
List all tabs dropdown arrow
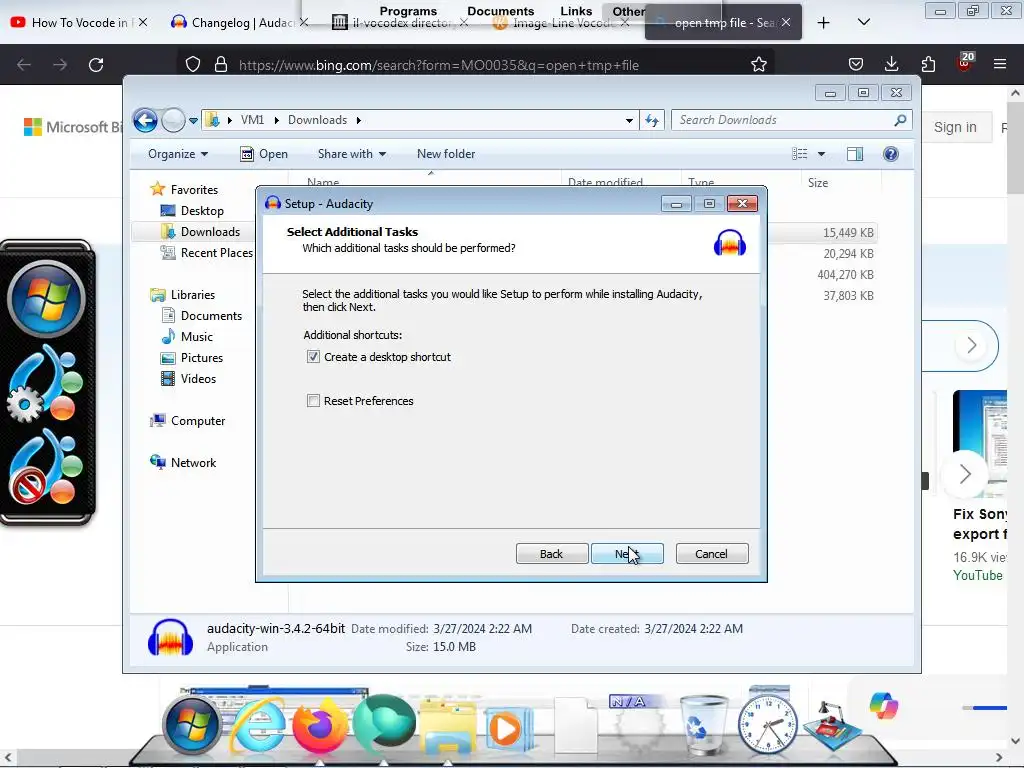(x=863, y=23)
